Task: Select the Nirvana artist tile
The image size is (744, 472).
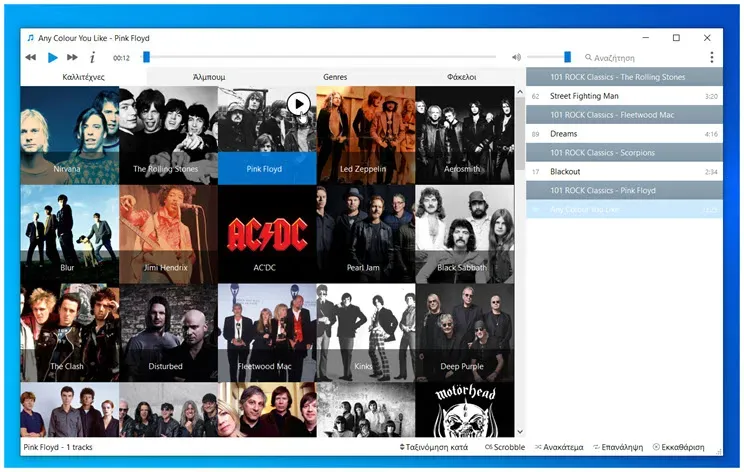Action: pyautogui.click(x=70, y=135)
